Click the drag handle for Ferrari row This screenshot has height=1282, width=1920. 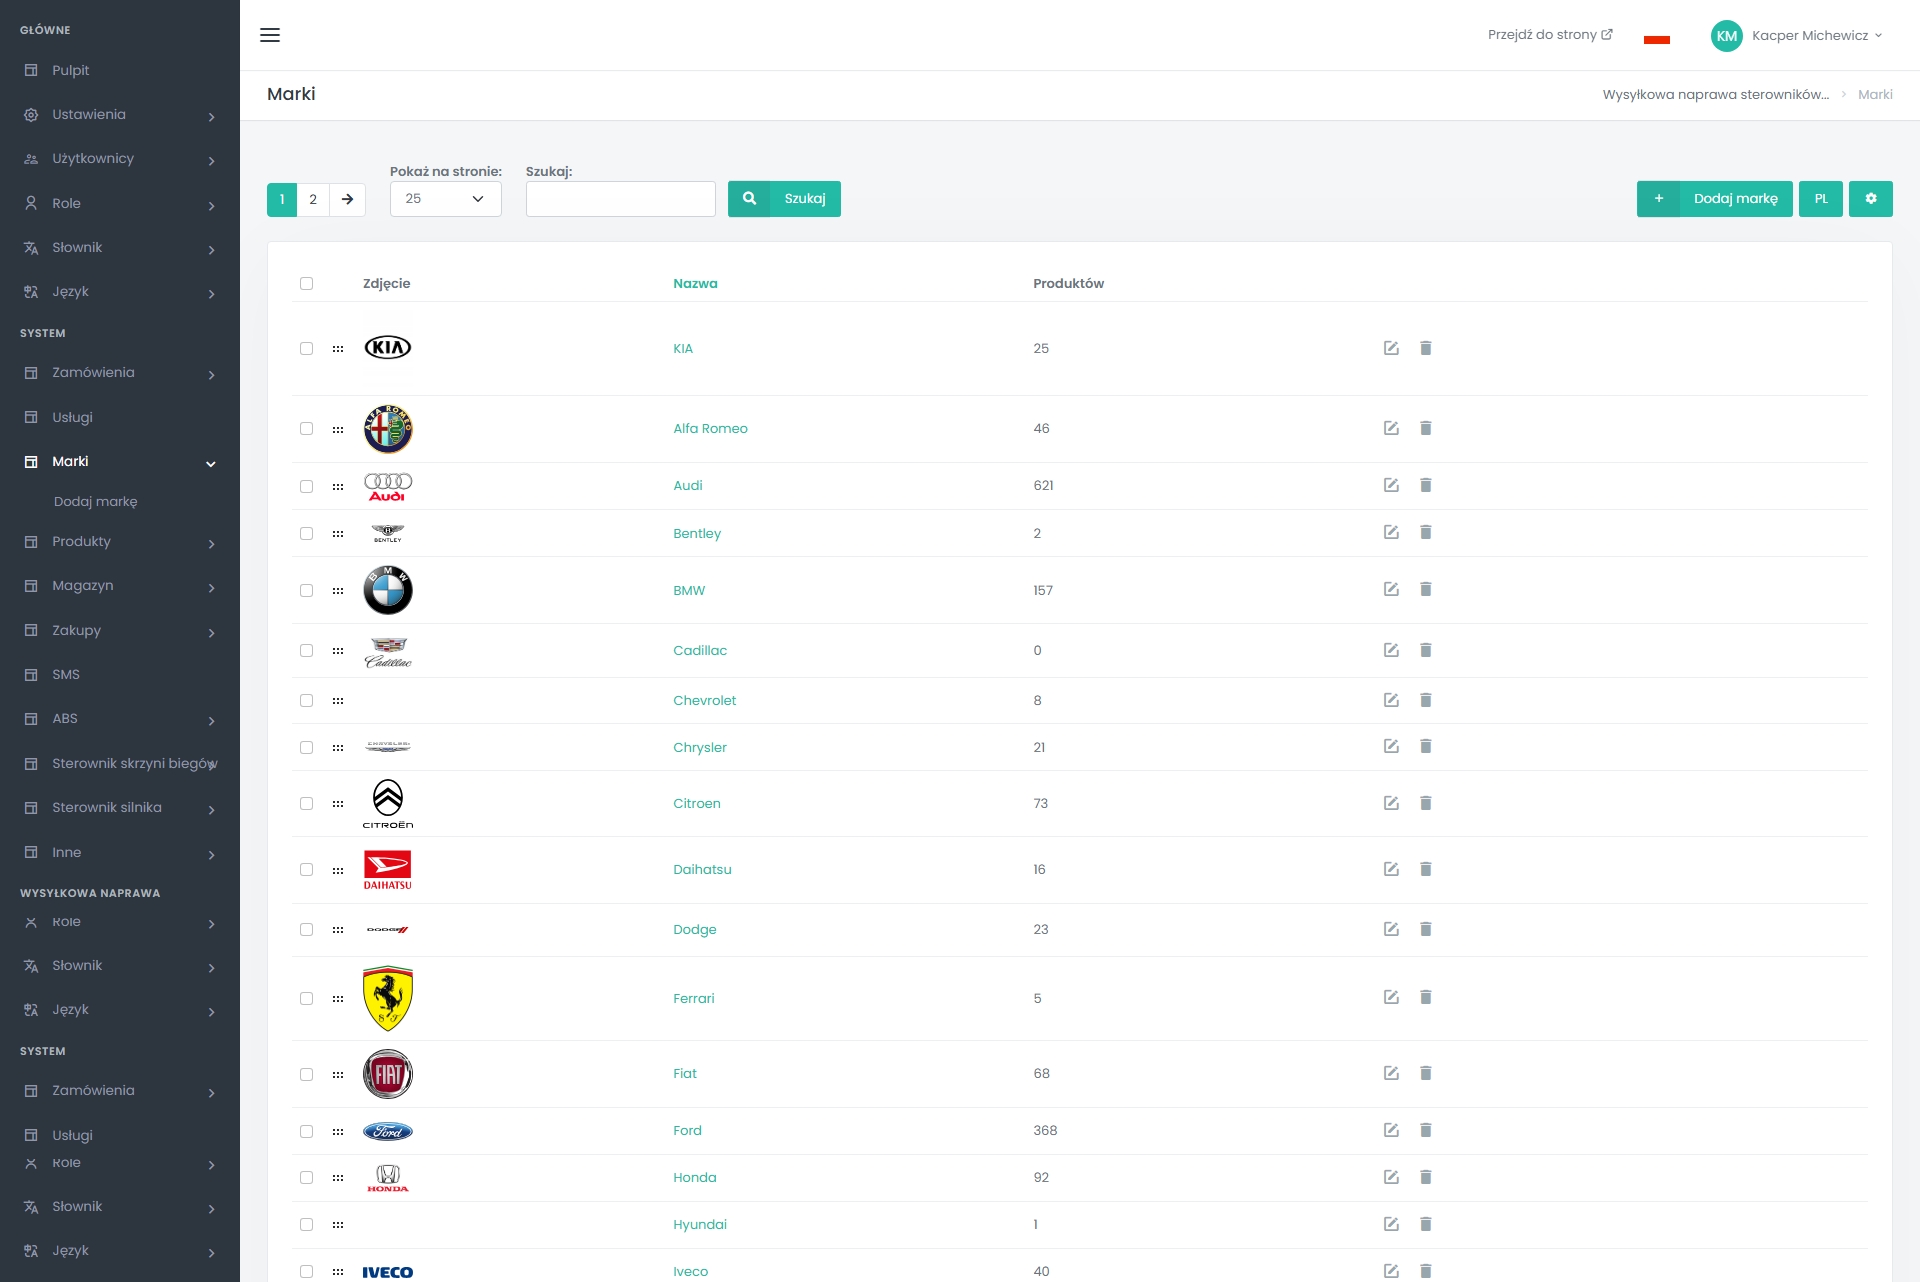[x=338, y=999]
